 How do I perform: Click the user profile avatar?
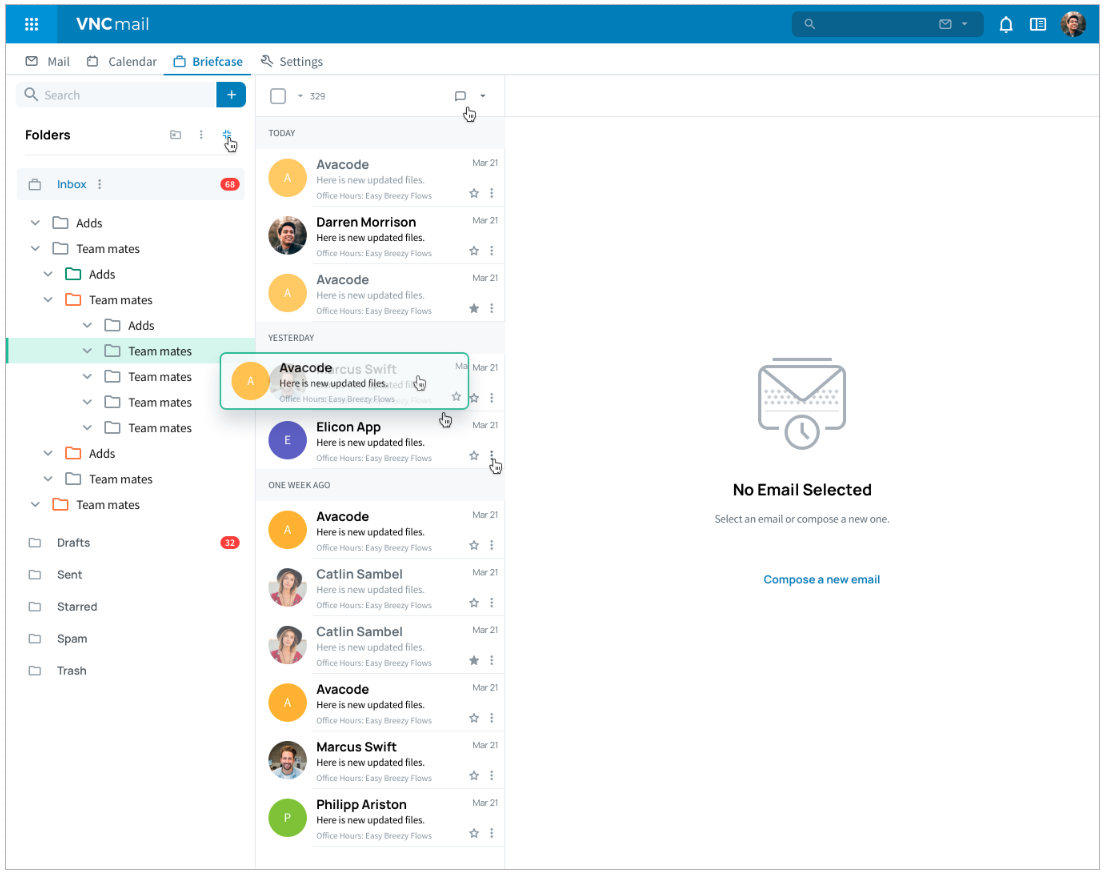(1073, 24)
